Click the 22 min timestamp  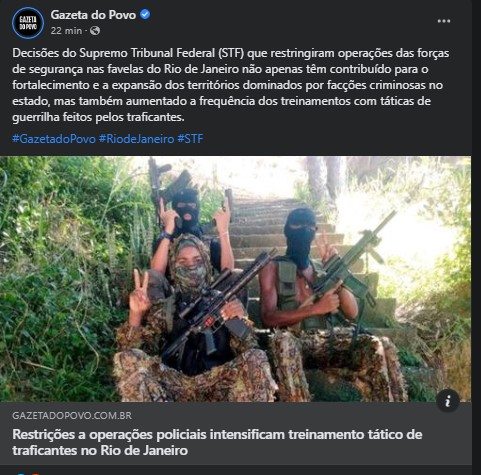66,31
